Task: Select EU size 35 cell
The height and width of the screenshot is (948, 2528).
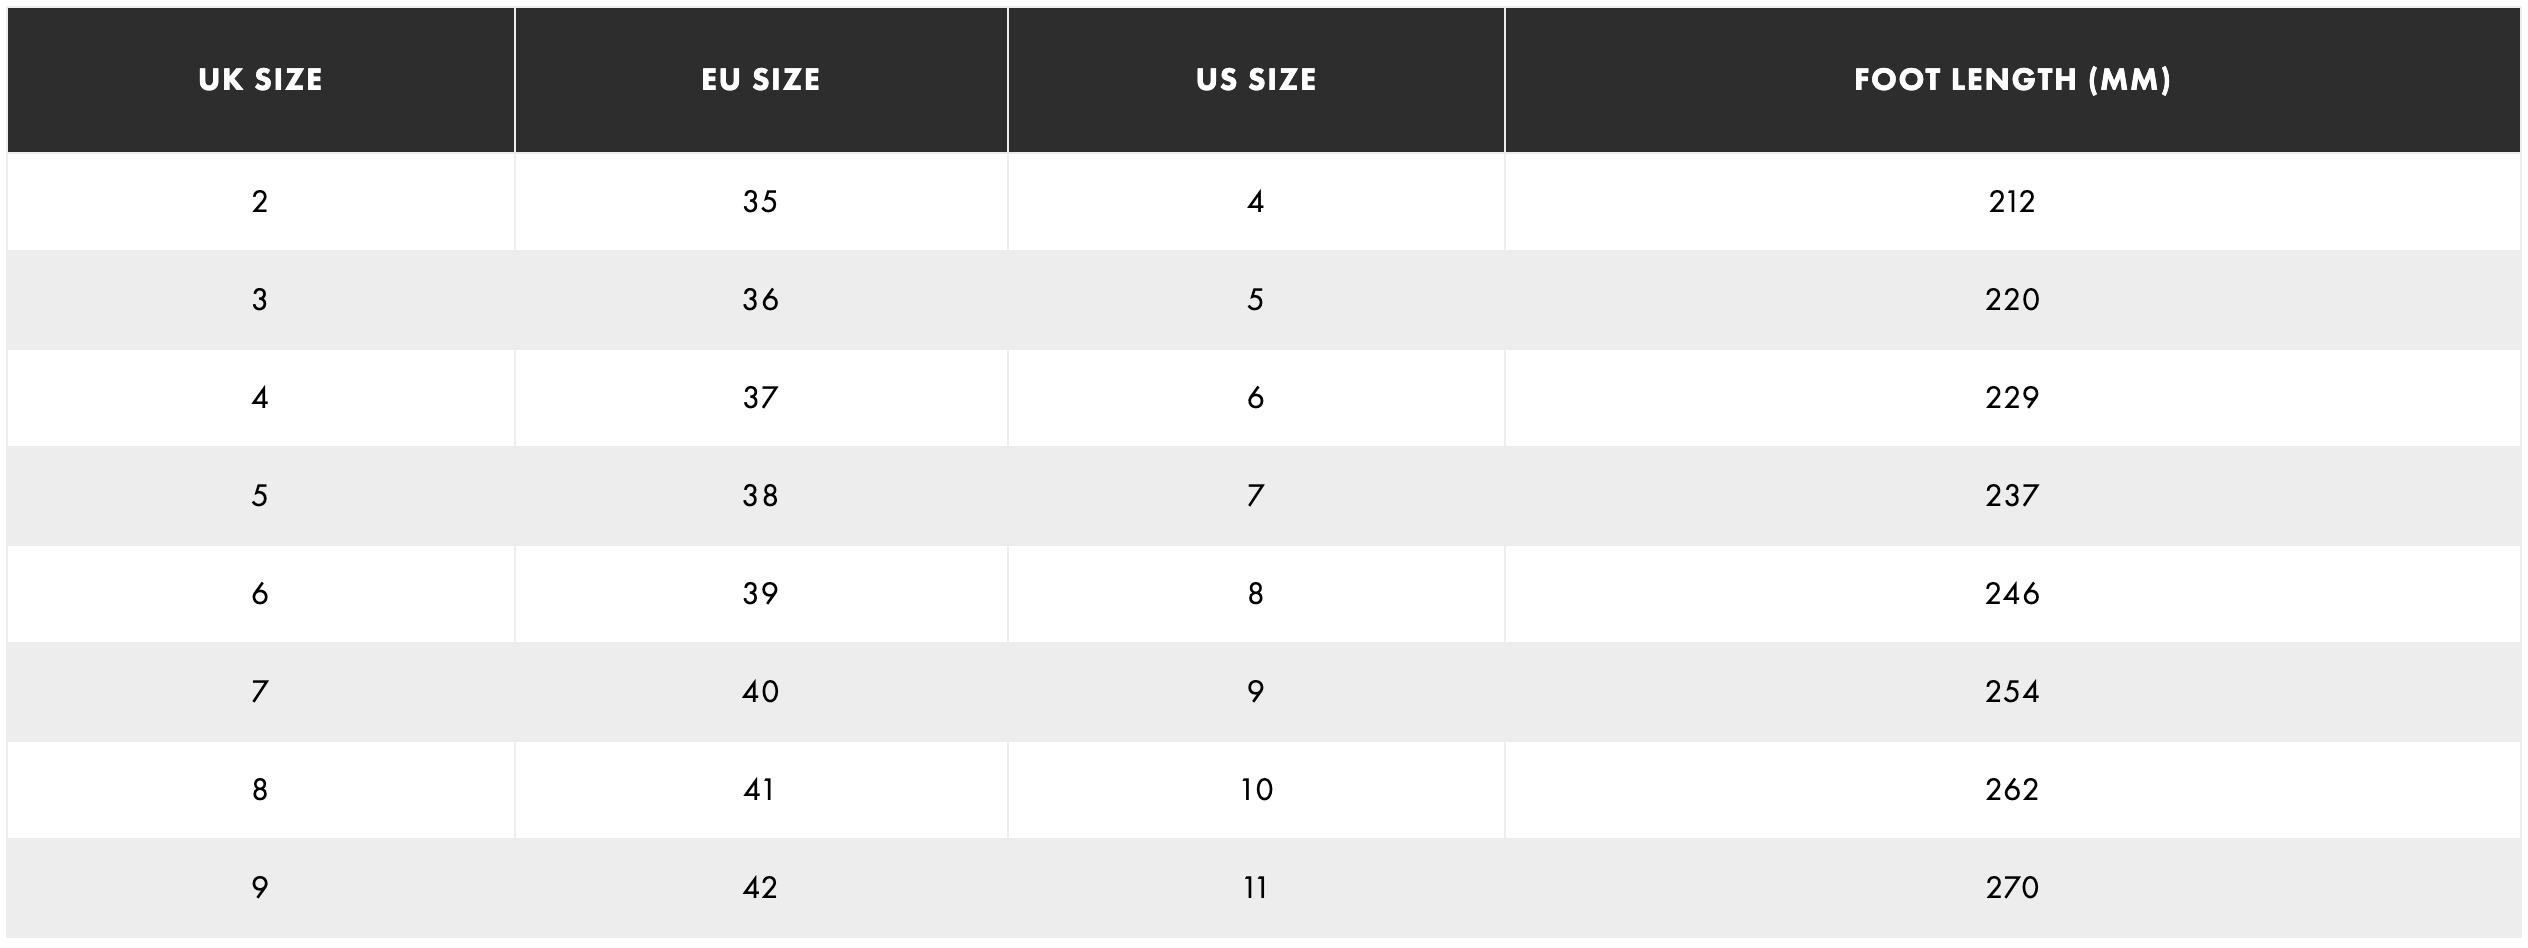Action: click(760, 202)
